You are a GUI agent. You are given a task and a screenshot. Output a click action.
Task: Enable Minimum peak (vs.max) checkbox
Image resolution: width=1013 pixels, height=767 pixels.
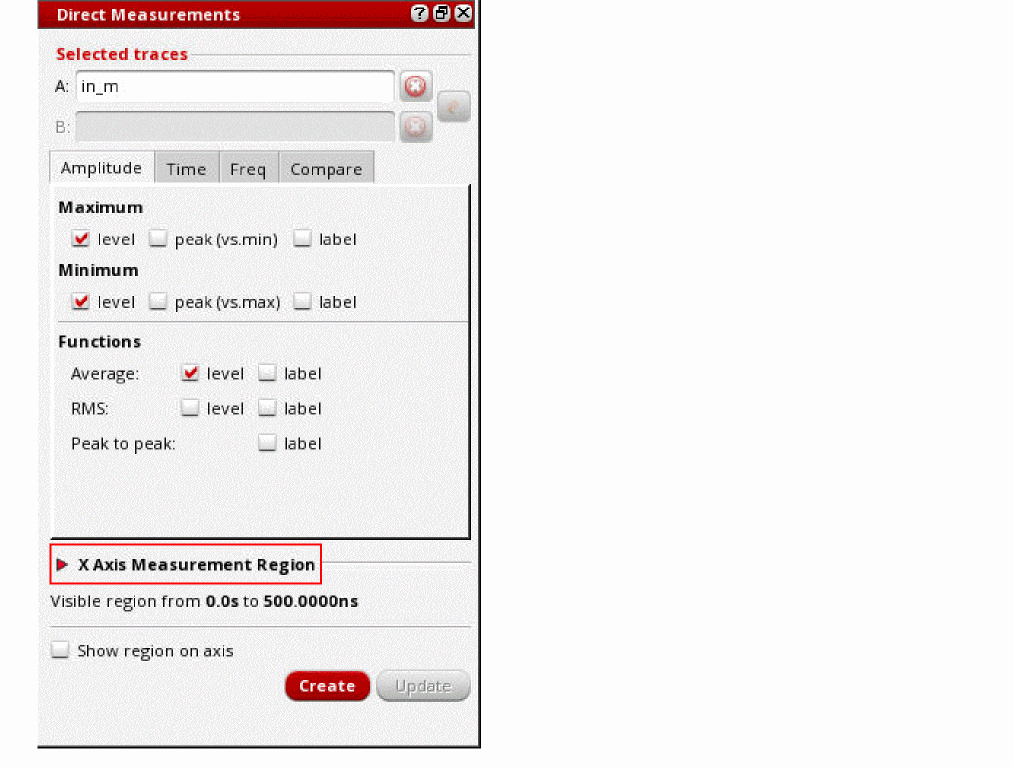(158, 302)
